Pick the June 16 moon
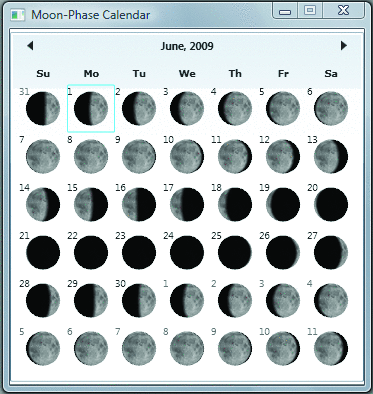 139,204
